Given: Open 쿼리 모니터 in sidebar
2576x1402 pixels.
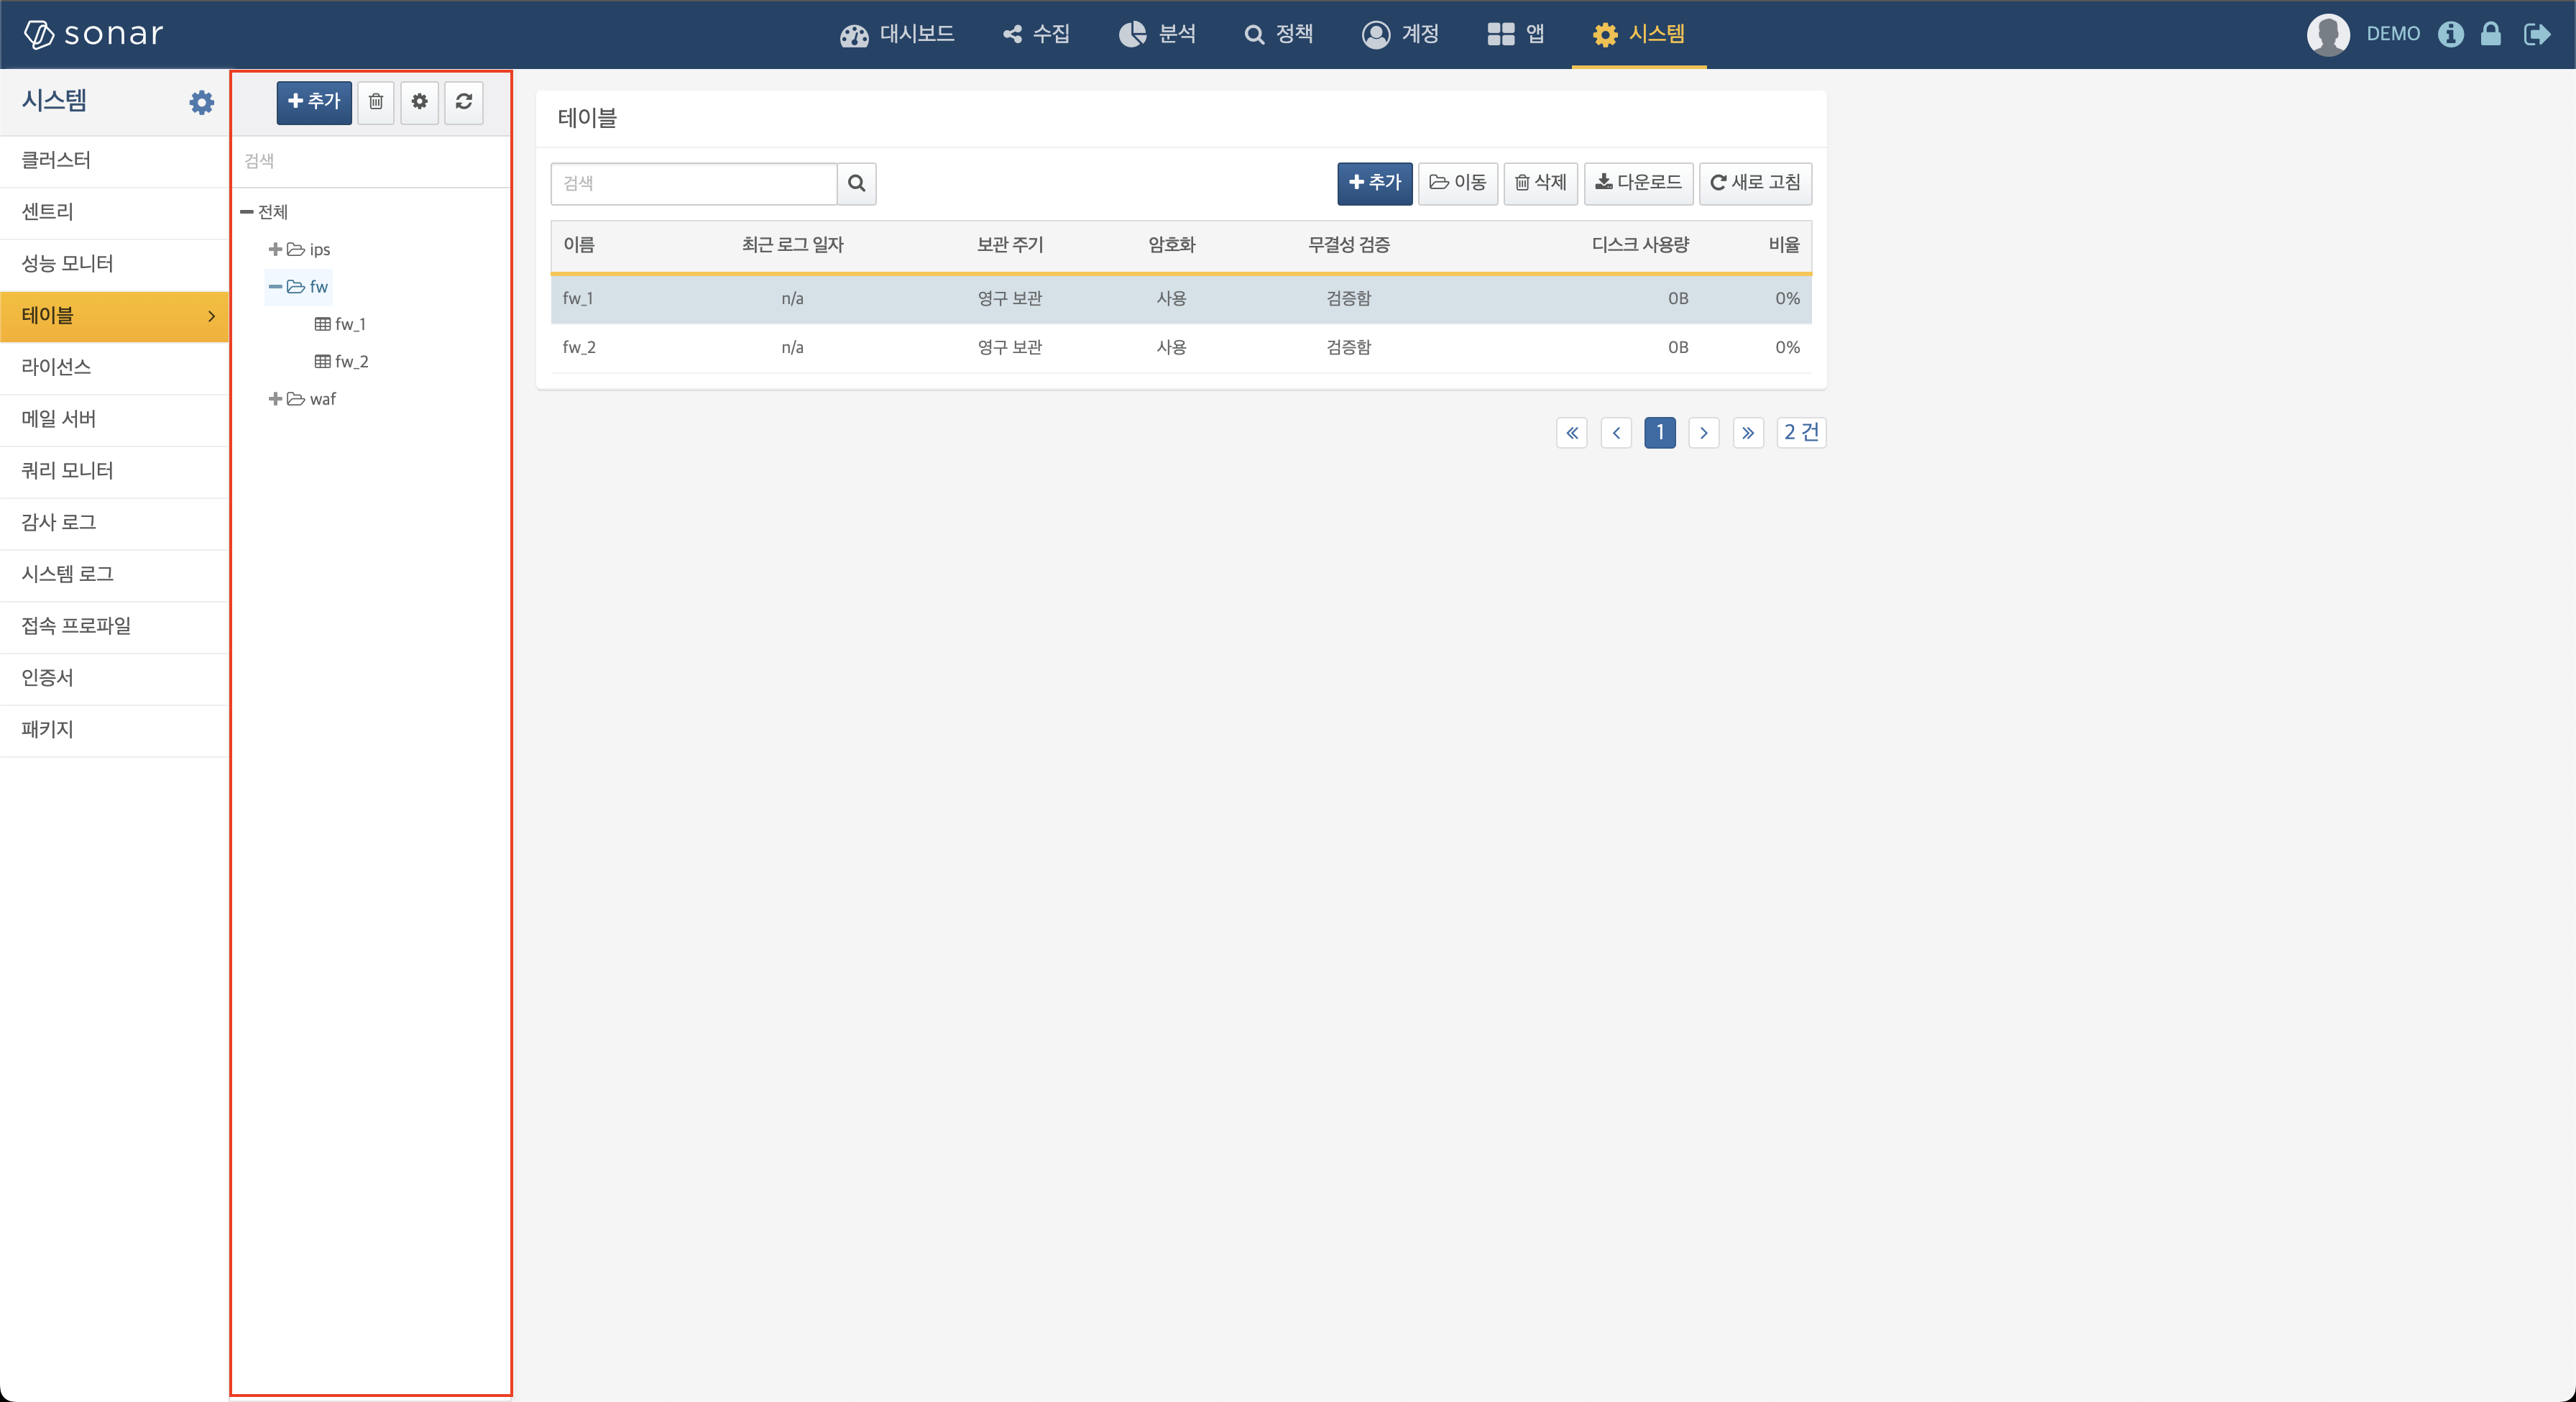Looking at the screenshot, I should pyautogui.click(x=114, y=471).
